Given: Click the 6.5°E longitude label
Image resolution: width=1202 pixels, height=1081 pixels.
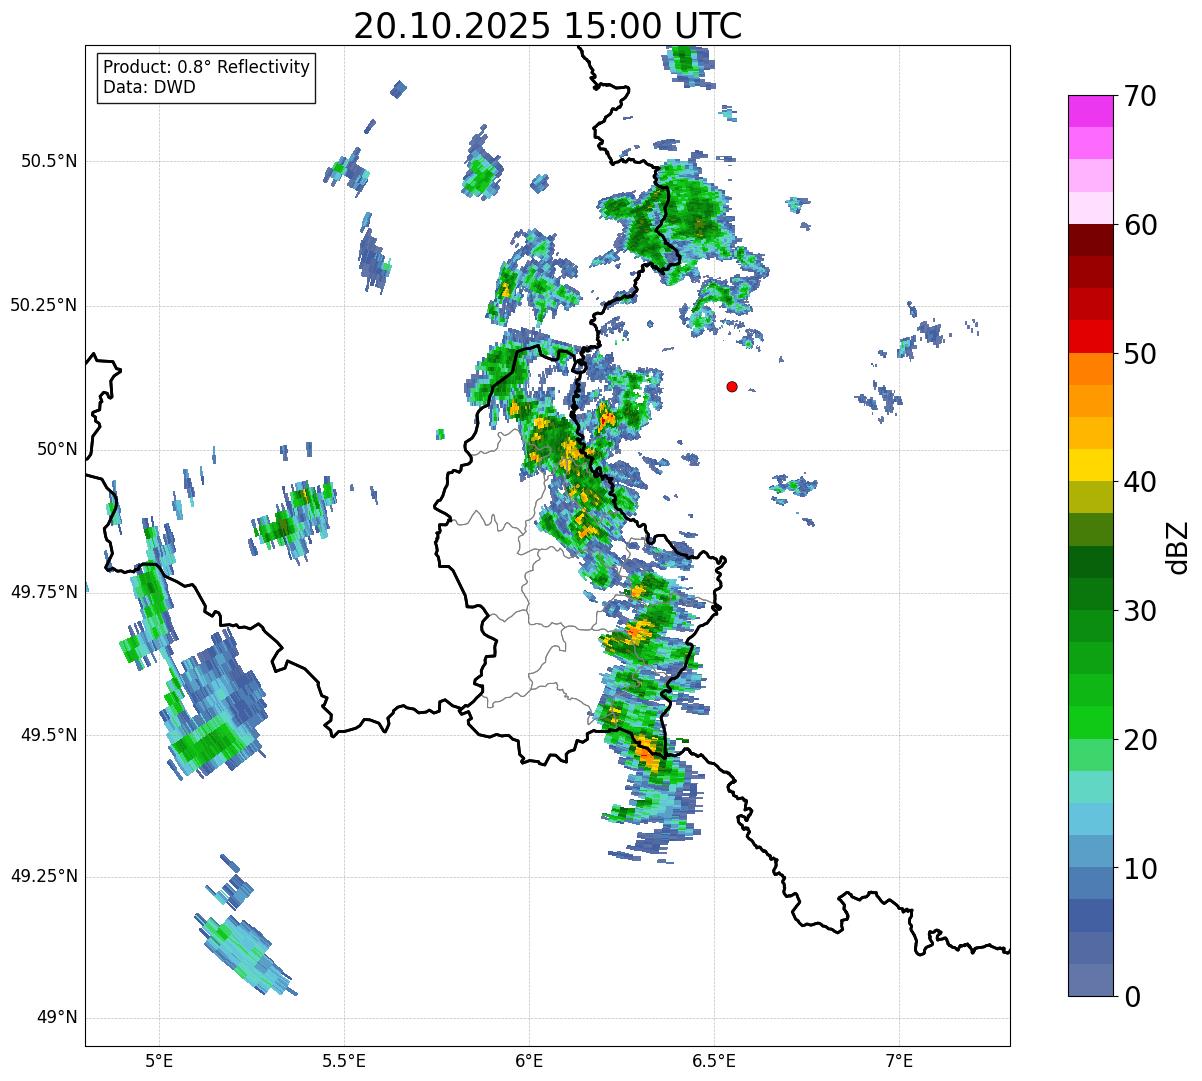Looking at the screenshot, I should click(714, 1061).
